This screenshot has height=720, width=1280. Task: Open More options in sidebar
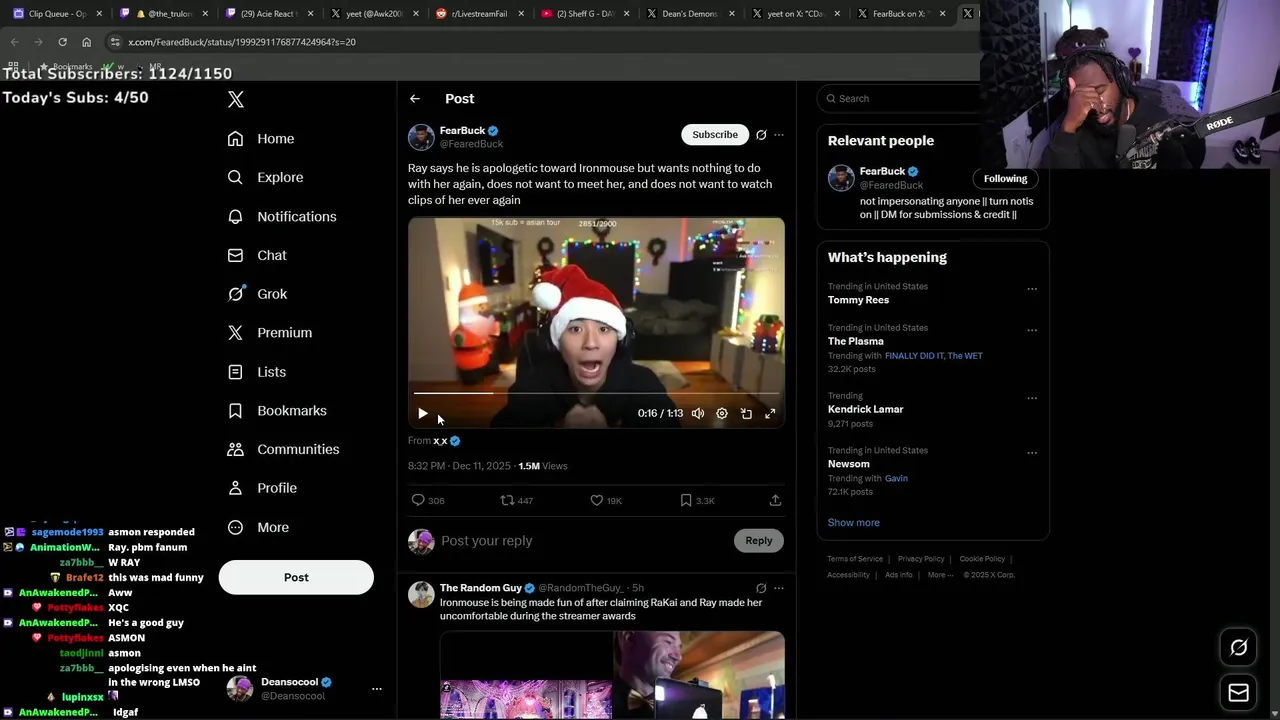tap(258, 528)
